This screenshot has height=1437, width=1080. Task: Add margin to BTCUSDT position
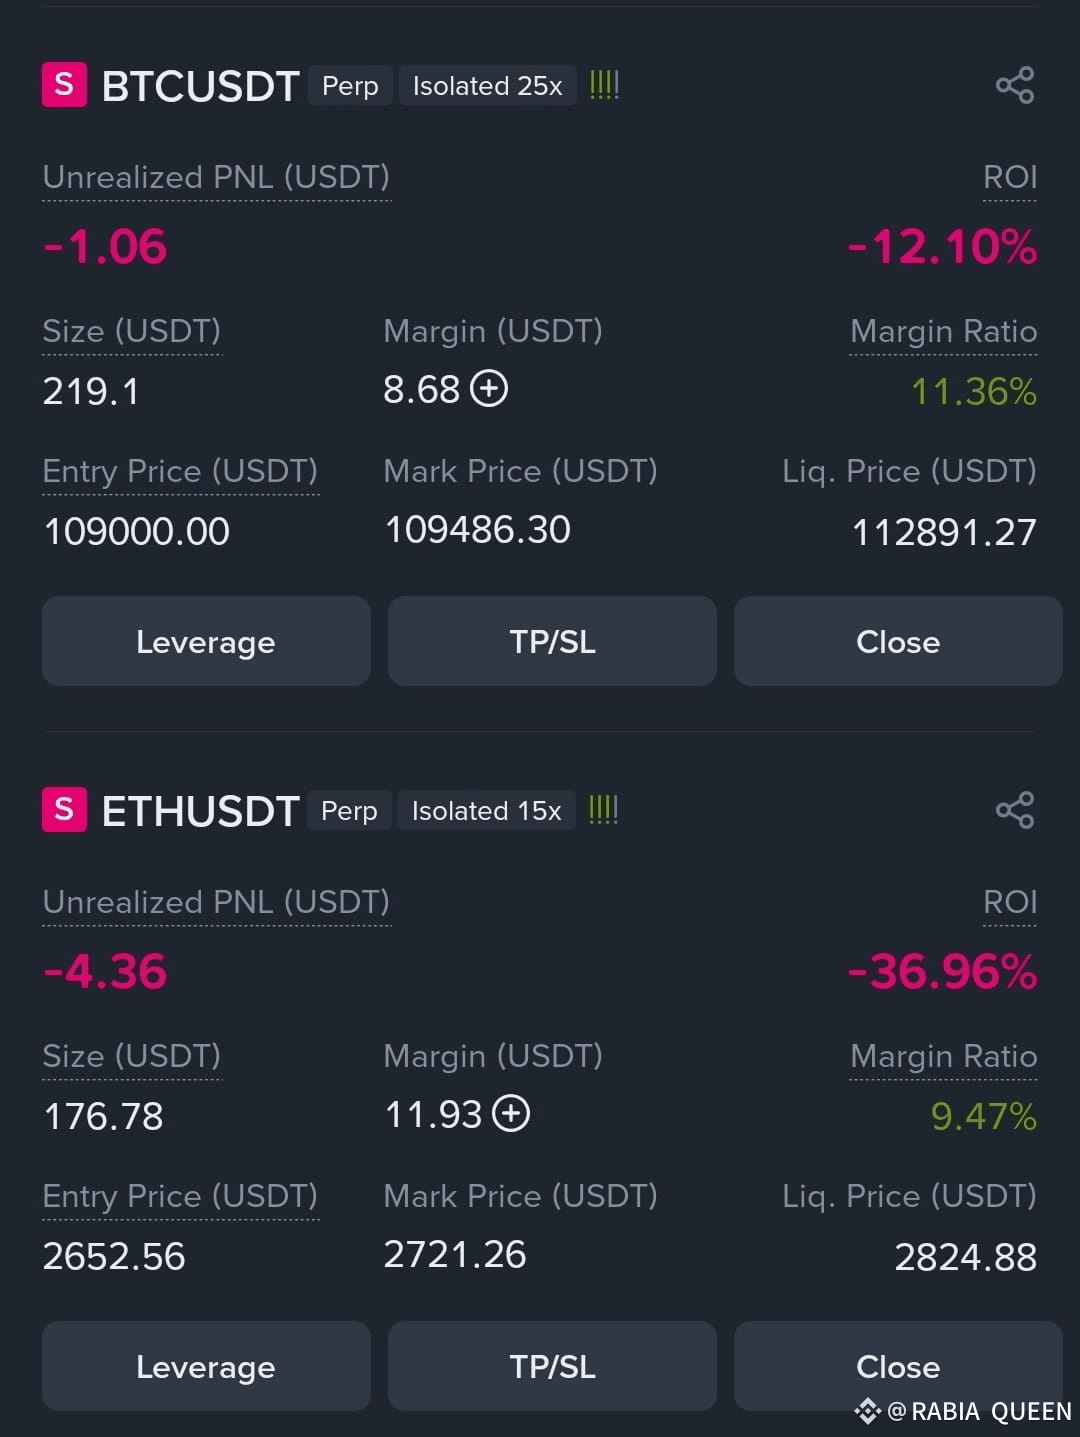489,388
